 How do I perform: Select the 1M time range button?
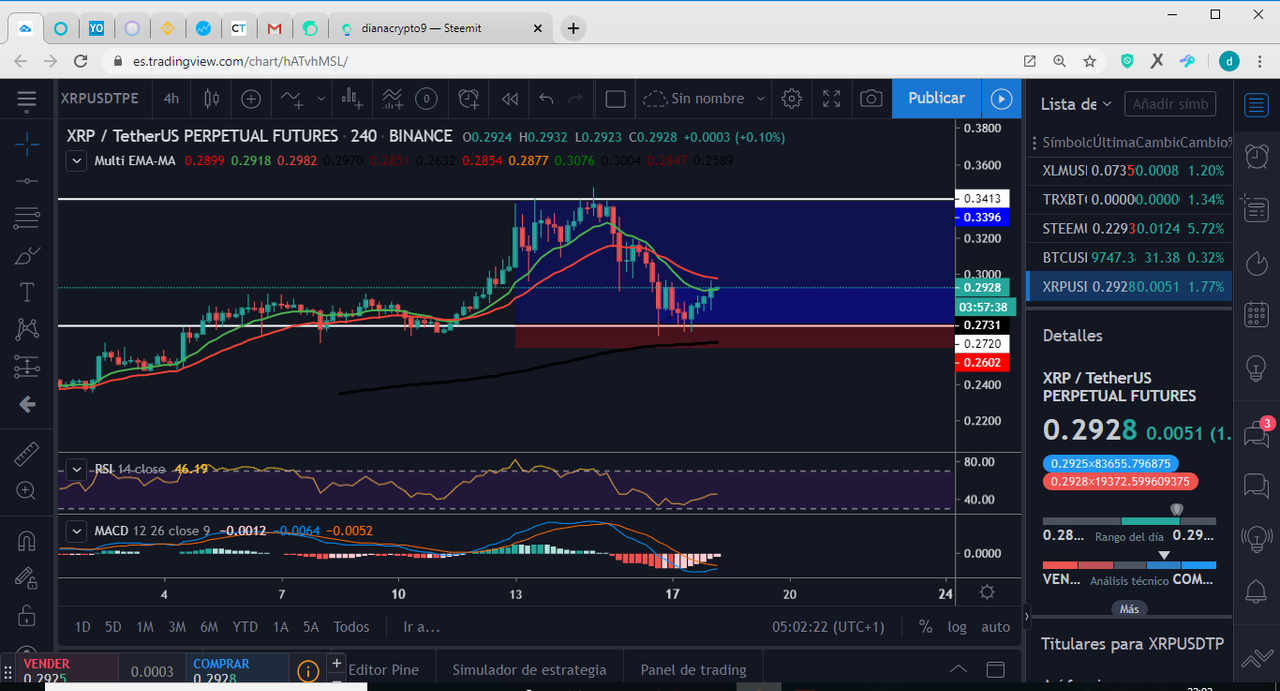[145, 627]
